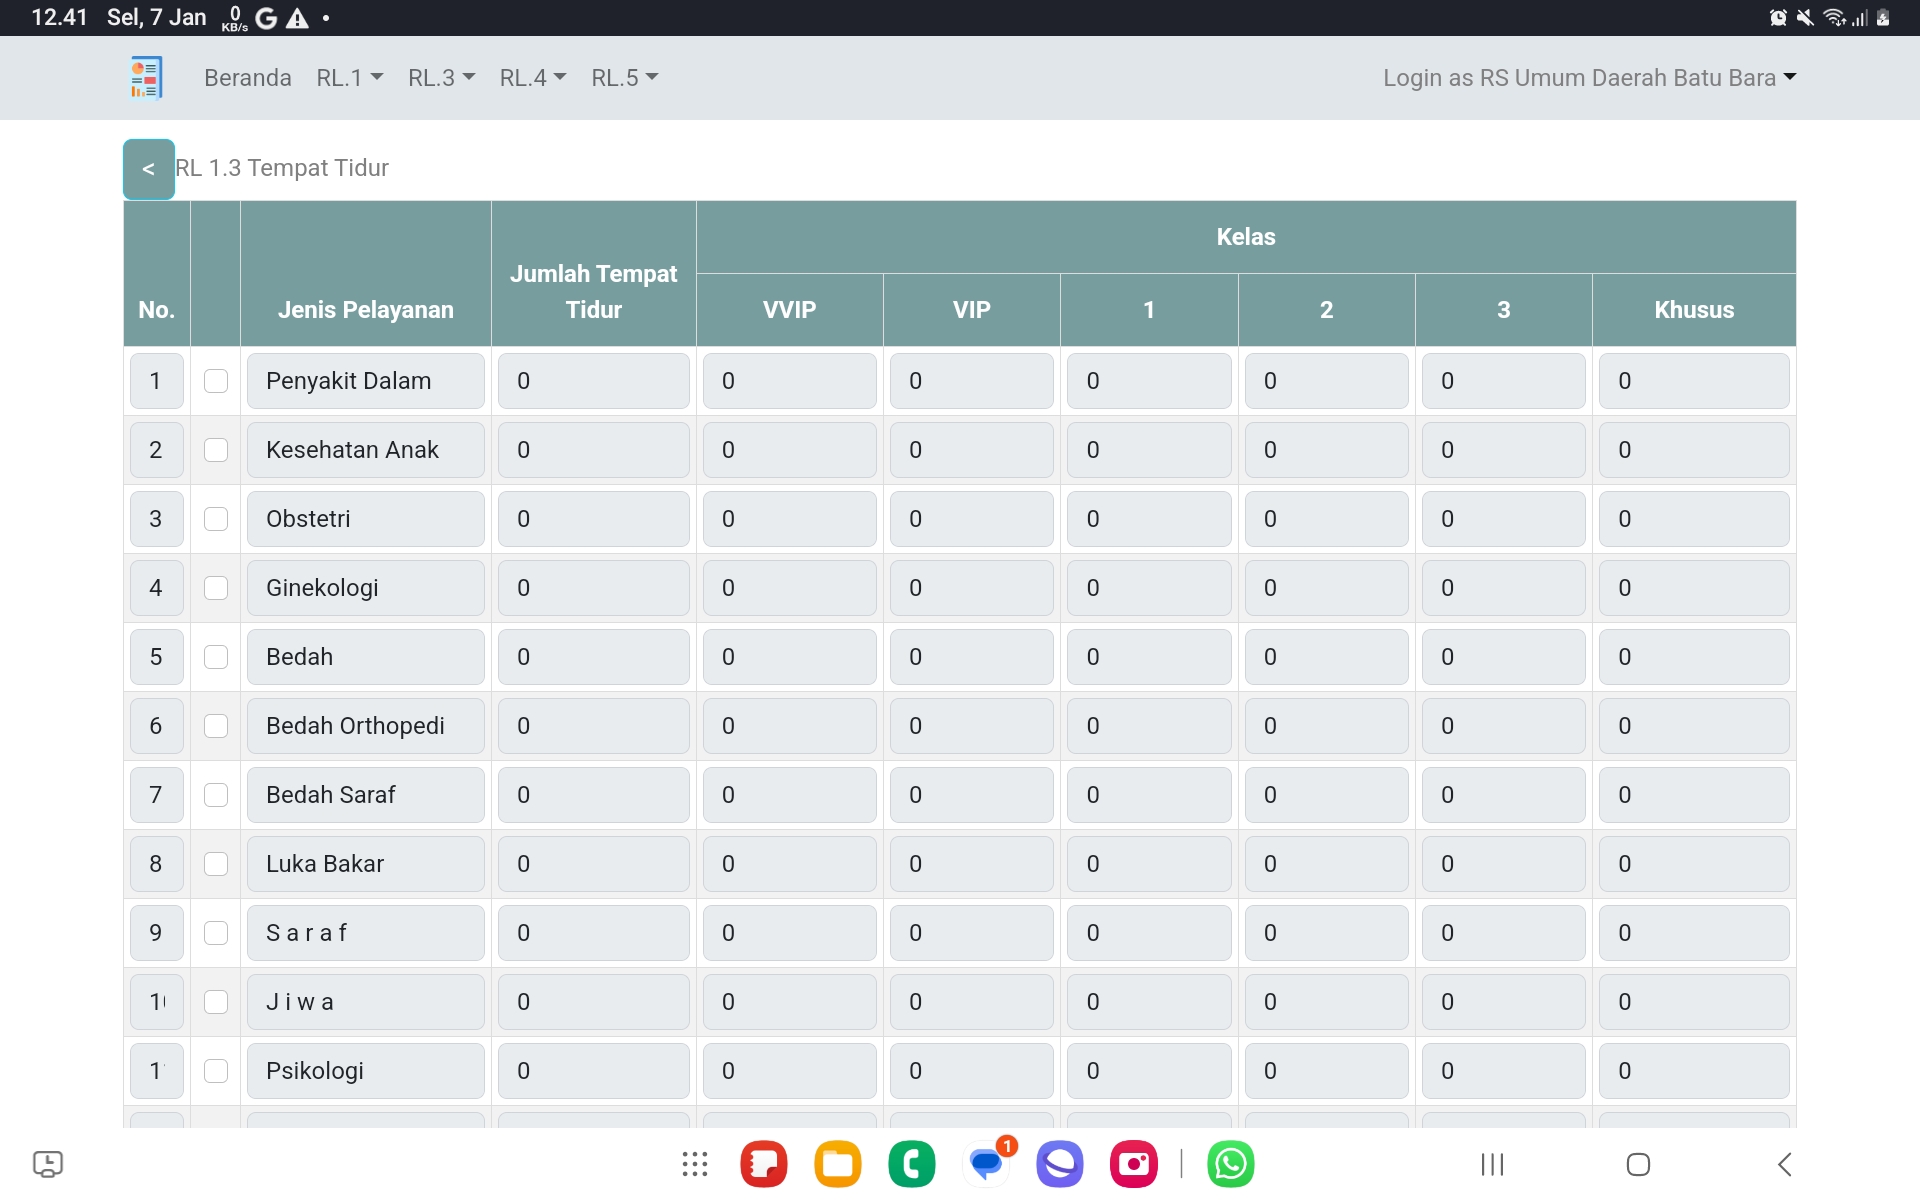The width and height of the screenshot is (1920, 1200).
Task: Tick the Luka Bakar row checkbox
Action: tap(216, 864)
